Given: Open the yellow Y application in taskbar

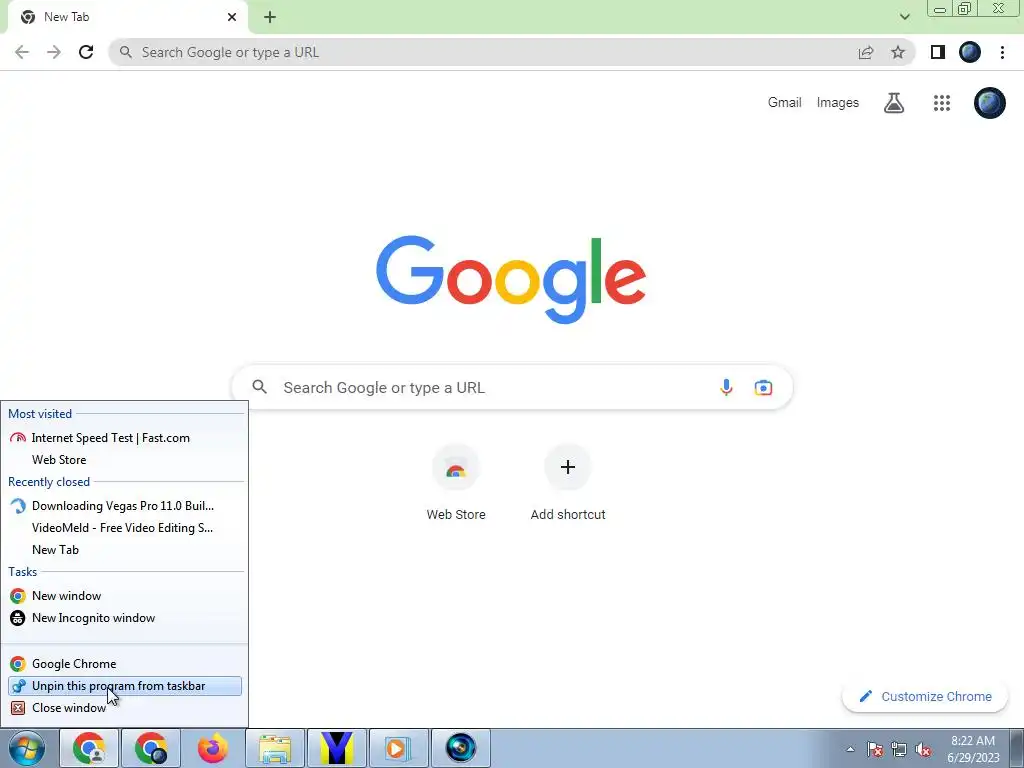Looking at the screenshot, I should pos(337,748).
